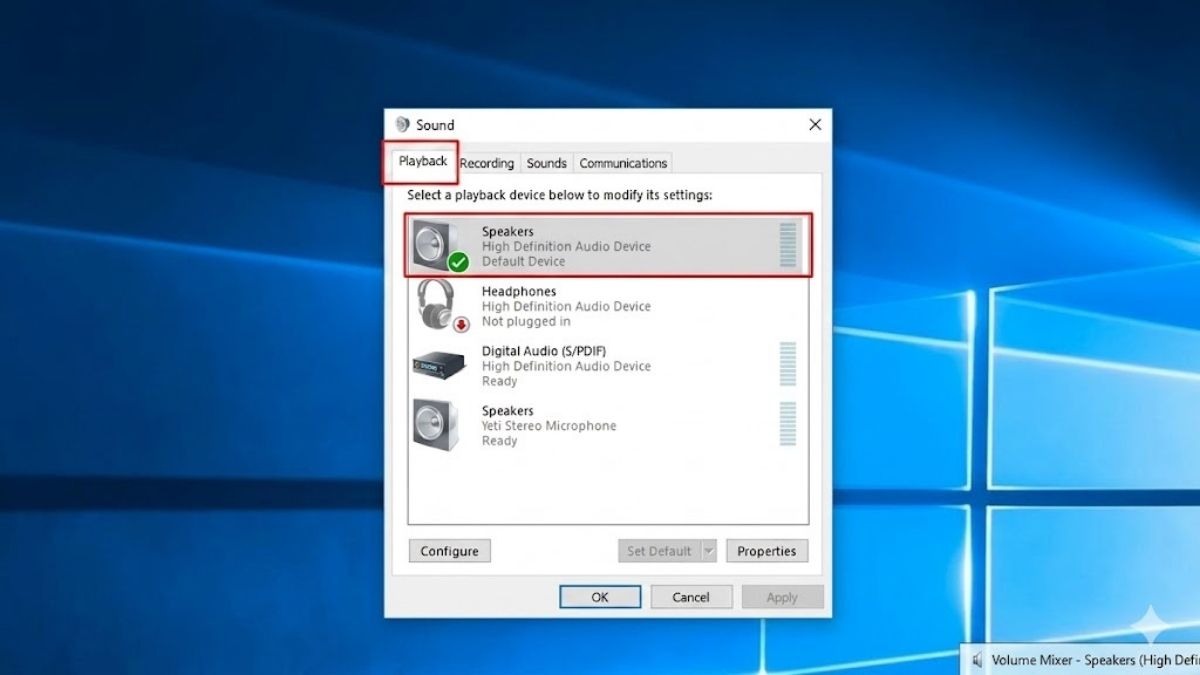Click the Sound dialog title bar speaker icon
The image size is (1200, 675).
(402, 125)
